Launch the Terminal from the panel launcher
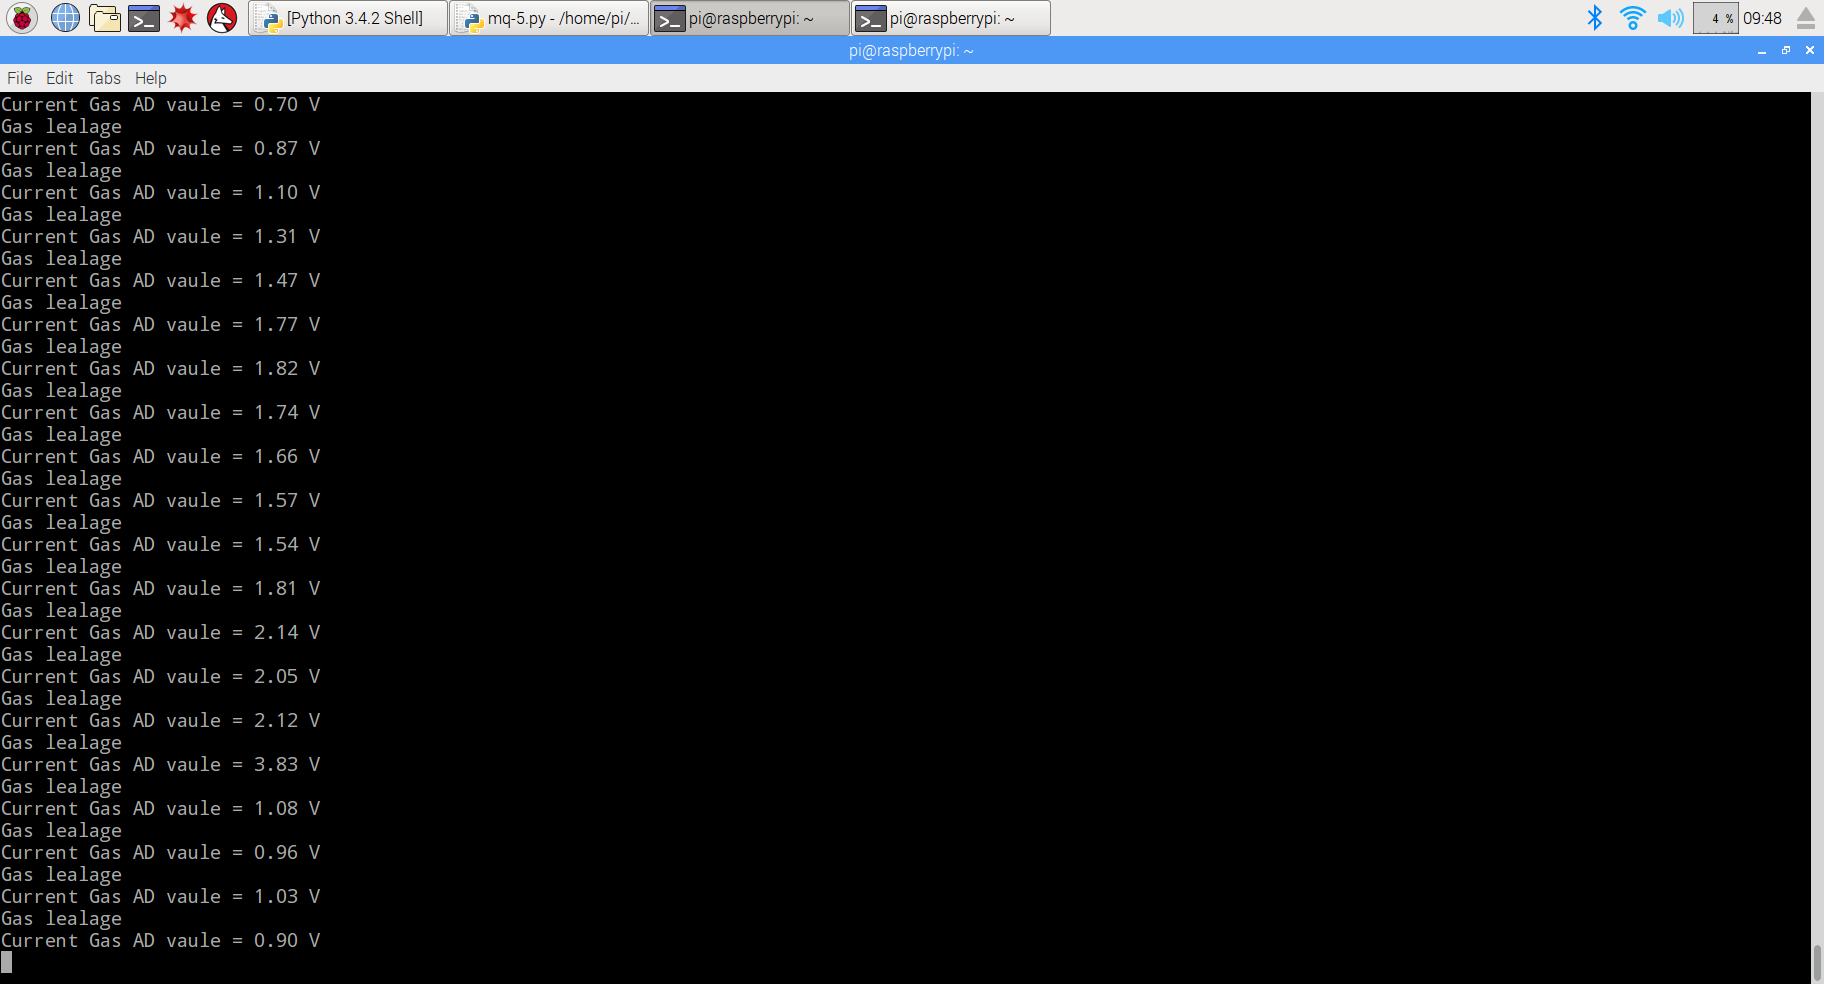The width and height of the screenshot is (1824, 984). click(144, 17)
